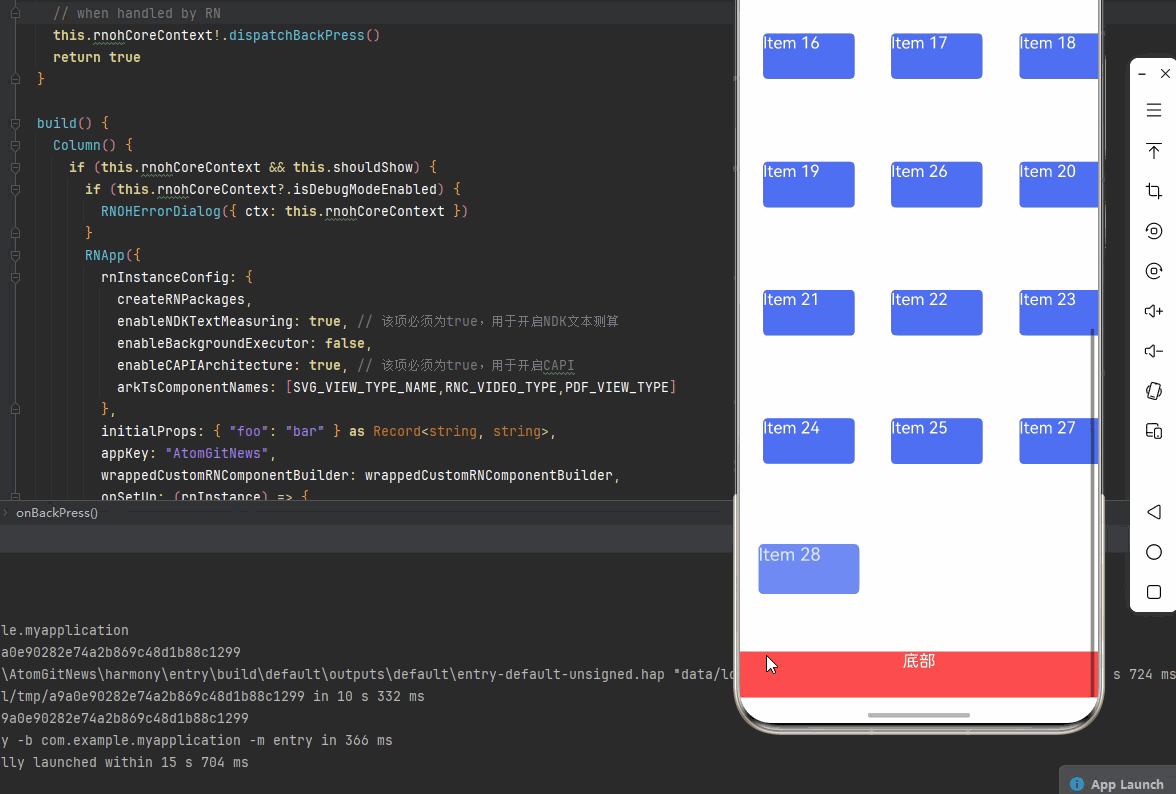Screen dimensions: 1176x794
Task: Tap Item 16 in the emulator
Action: (x=808, y=55)
